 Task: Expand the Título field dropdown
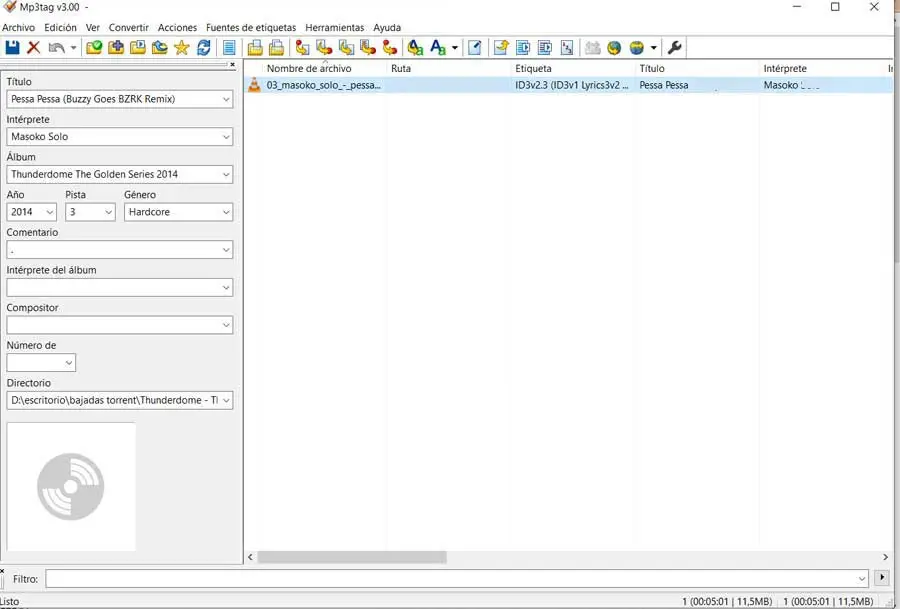(x=226, y=99)
